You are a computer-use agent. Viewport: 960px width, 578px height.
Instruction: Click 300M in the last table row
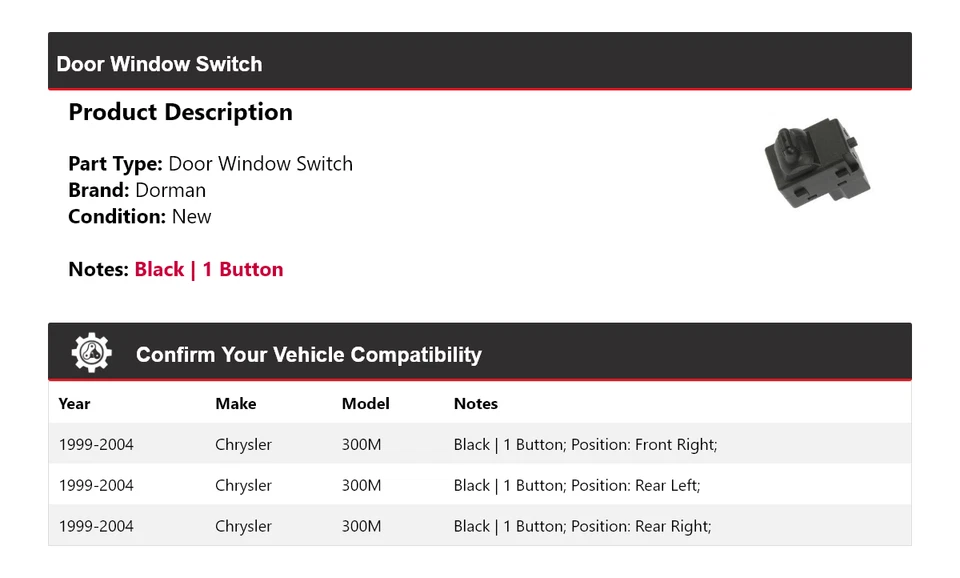coord(361,527)
